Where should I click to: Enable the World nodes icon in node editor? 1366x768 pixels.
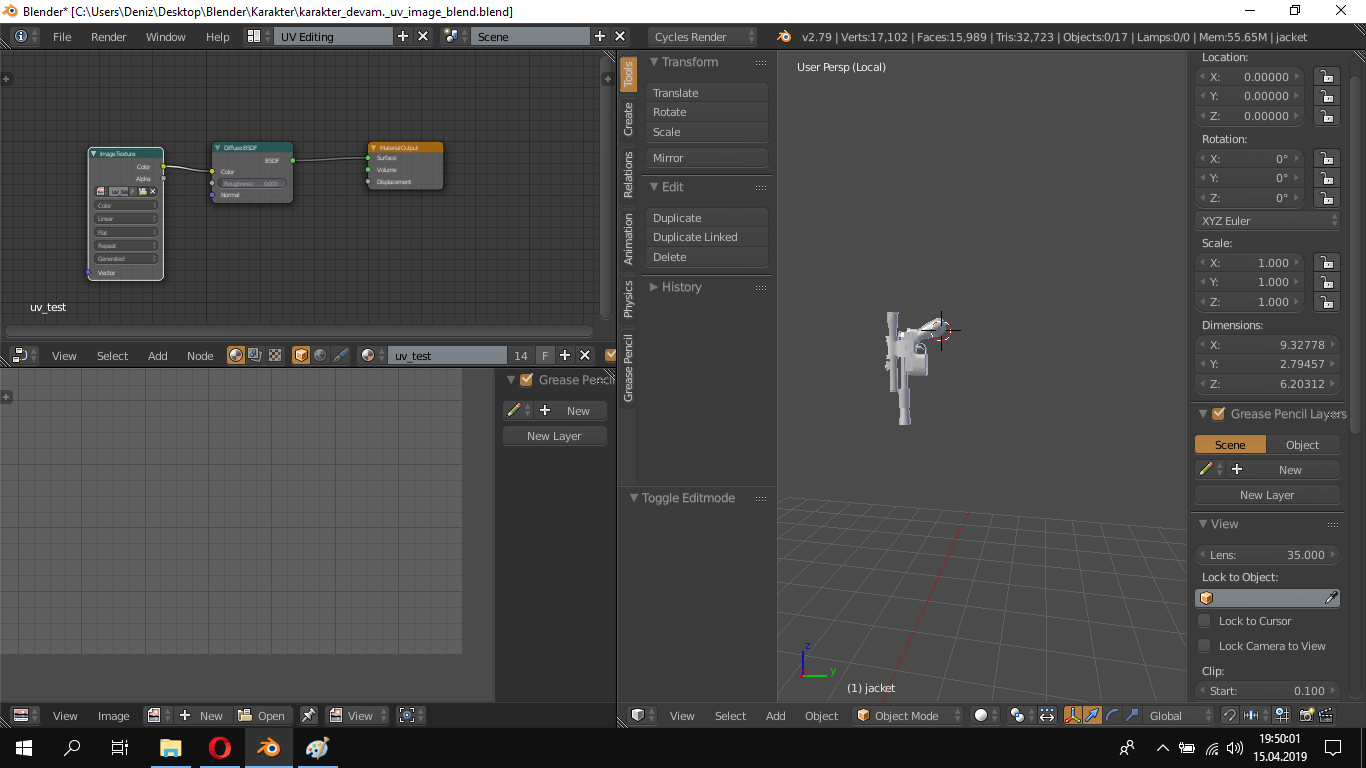pos(320,355)
